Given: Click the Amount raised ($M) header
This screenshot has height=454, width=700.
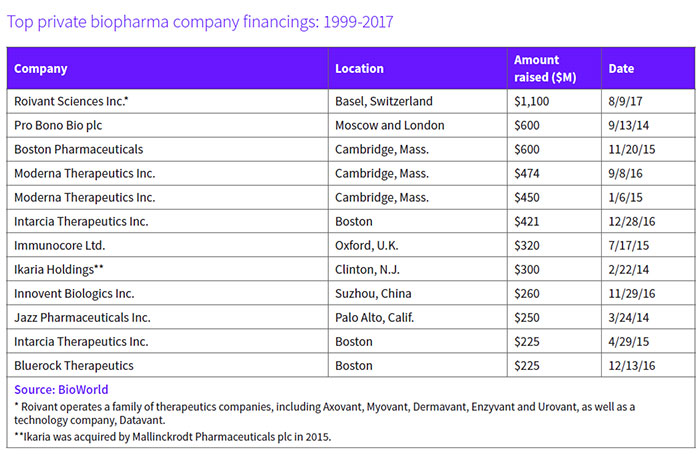Looking at the screenshot, I should coord(536,69).
